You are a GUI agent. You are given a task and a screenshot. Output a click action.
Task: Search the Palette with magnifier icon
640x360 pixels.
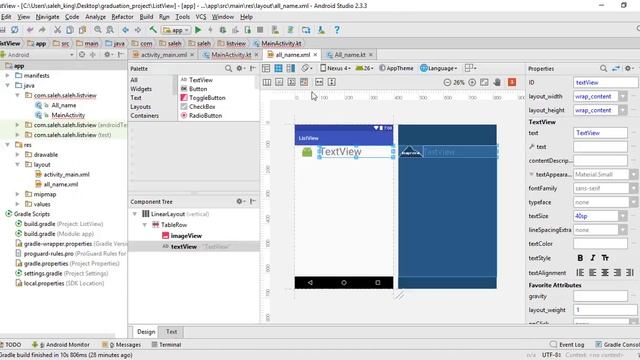tap(229, 68)
